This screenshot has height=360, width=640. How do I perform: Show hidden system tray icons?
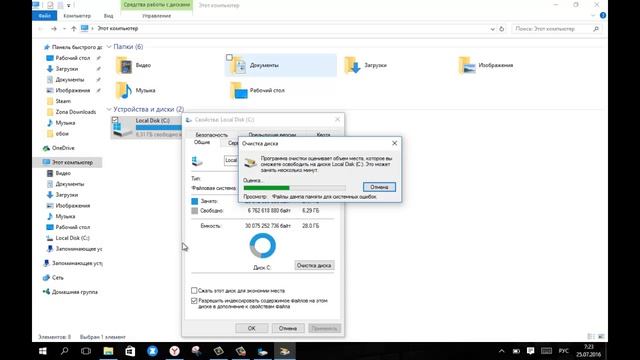pos(502,351)
